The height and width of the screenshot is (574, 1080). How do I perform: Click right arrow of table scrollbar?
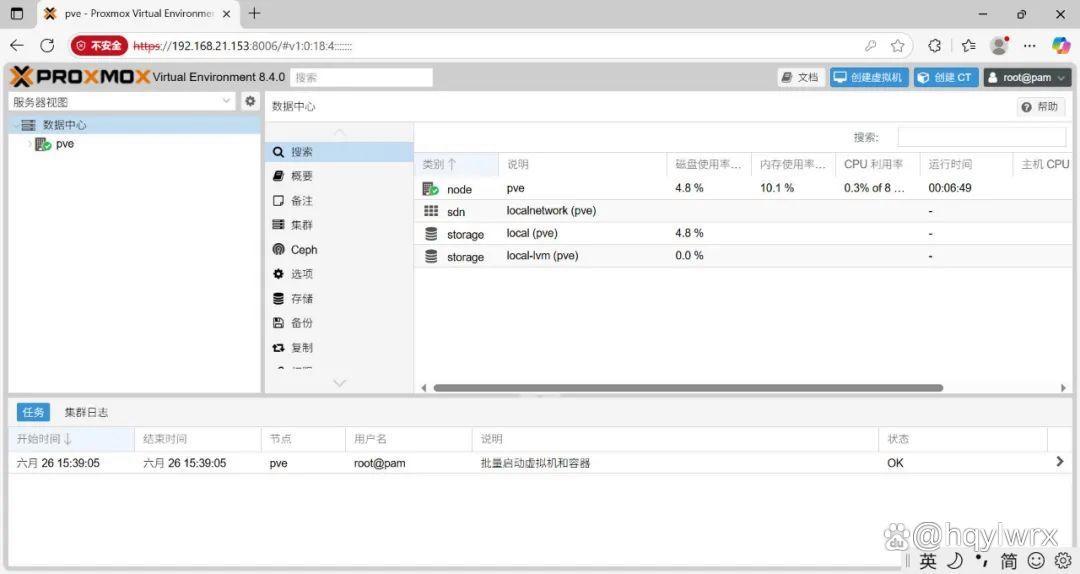point(1063,388)
